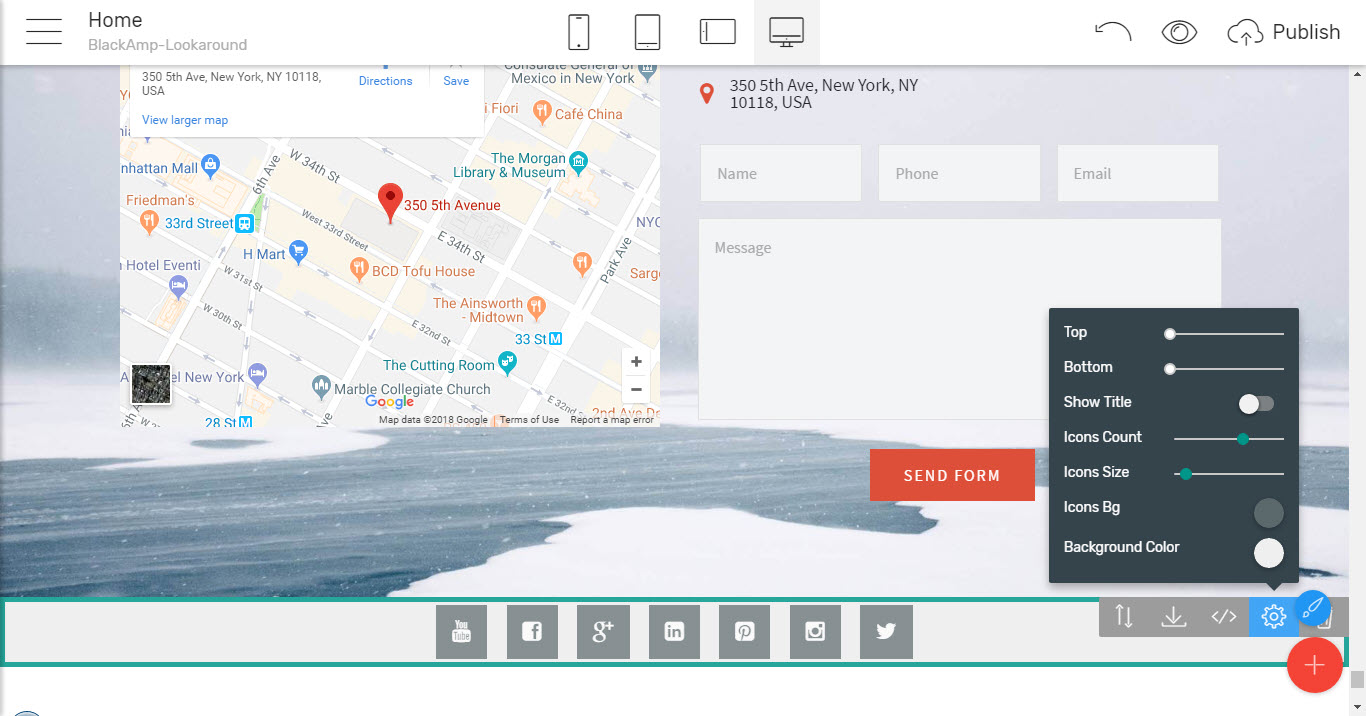This screenshot has width=1366, height=716.
Task: Switch to mobile phone preview
Action: pos(578,32)
